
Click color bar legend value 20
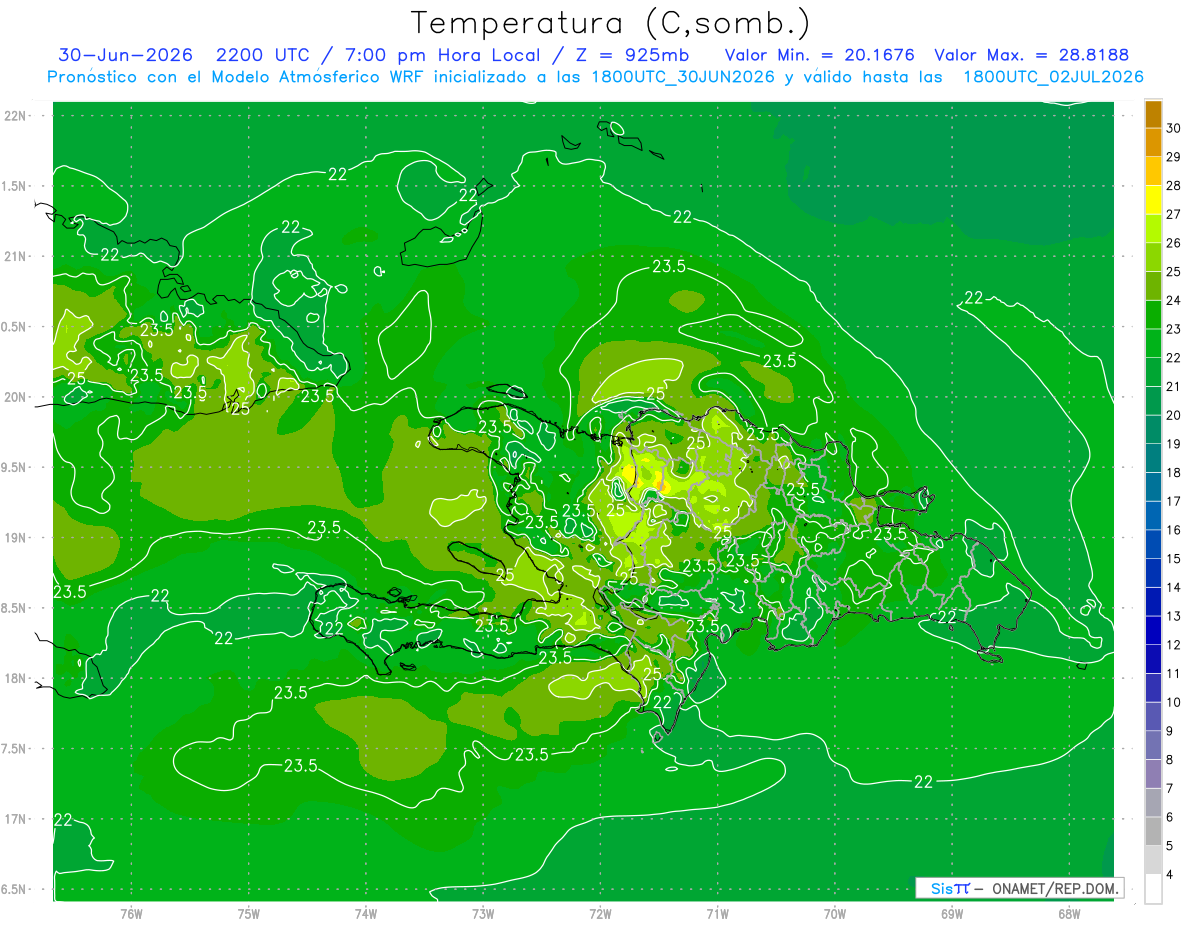click(1174, 415)
